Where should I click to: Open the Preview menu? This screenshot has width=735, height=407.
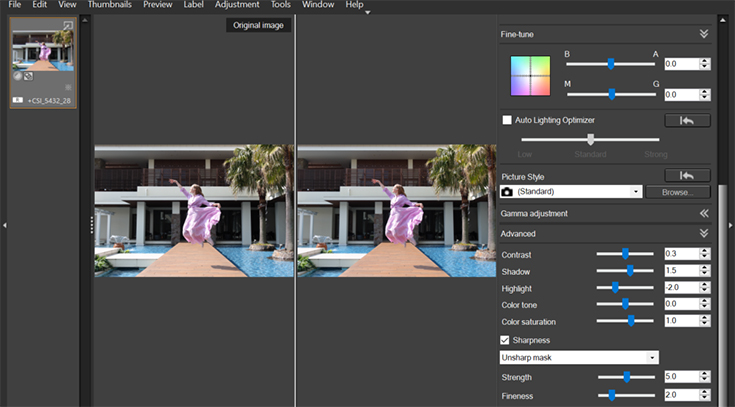(x=158, y=5)
